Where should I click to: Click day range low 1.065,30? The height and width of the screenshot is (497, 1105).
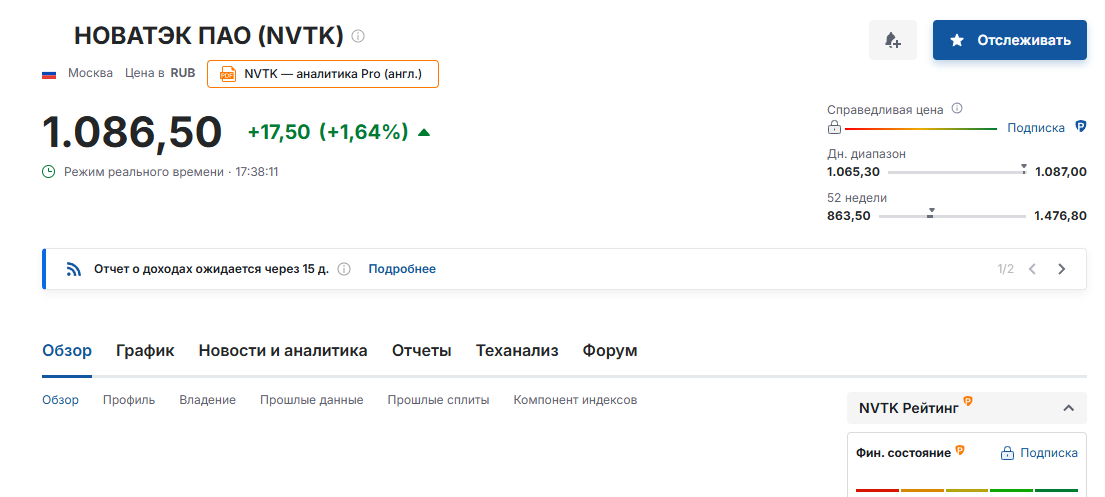click(853, 172)
